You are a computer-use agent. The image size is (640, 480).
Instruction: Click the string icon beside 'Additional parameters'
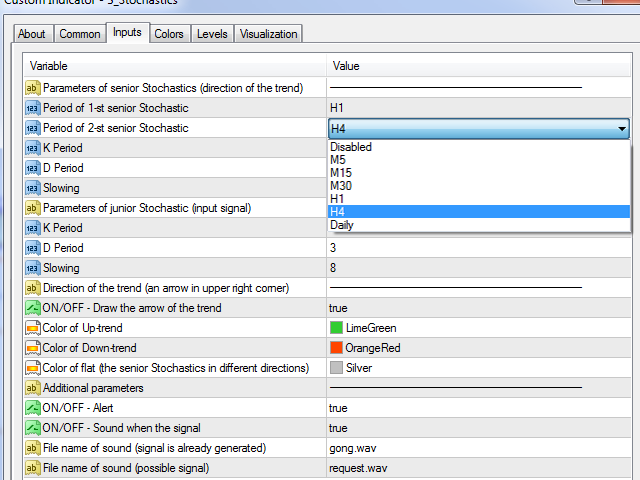(33, 388)
